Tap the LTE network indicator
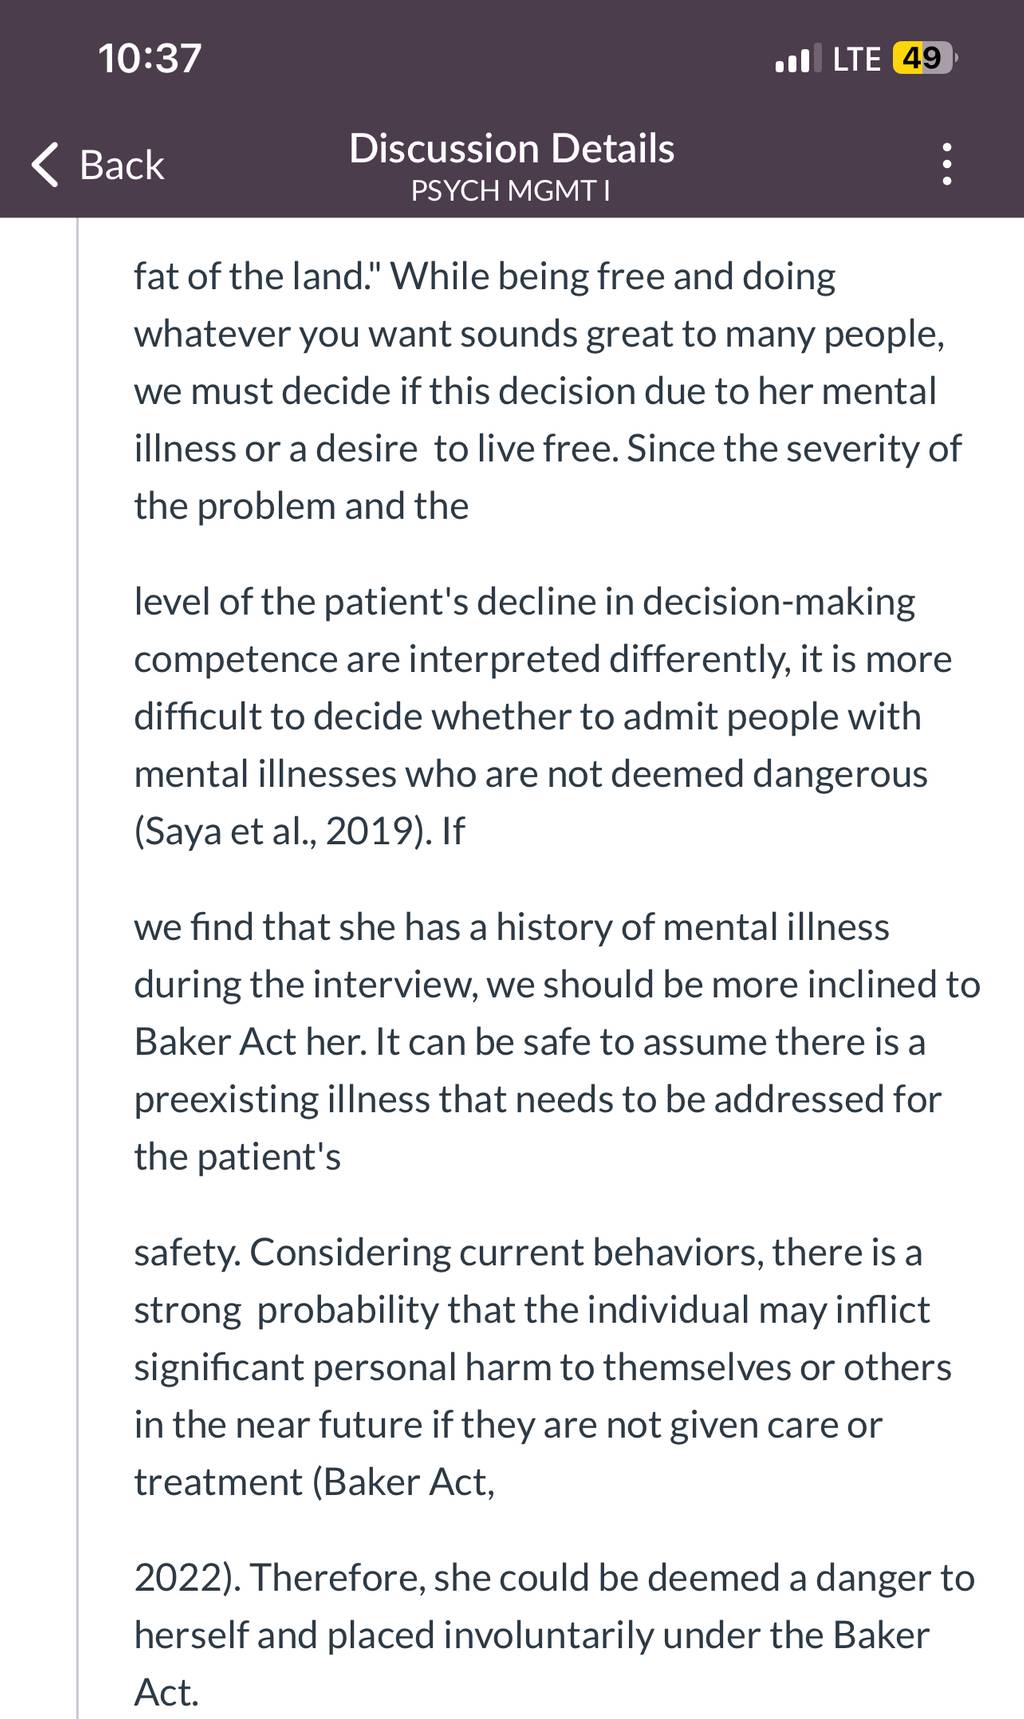 coord(856,59)
